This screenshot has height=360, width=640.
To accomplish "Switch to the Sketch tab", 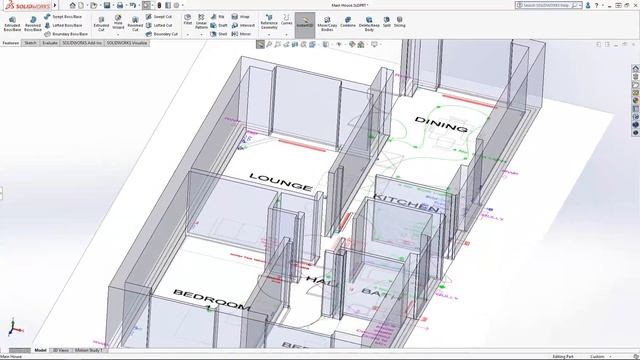I will pos(30,43).
